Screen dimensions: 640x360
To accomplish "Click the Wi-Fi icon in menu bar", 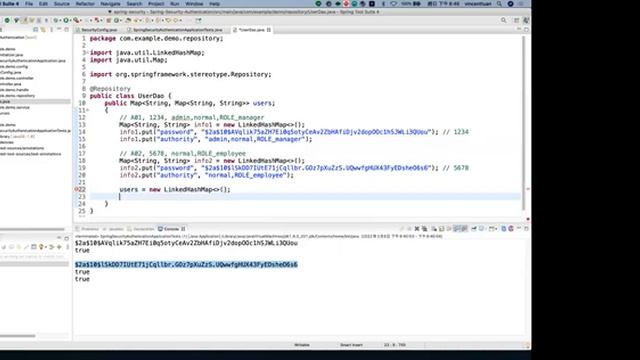I will pos(393,4).
